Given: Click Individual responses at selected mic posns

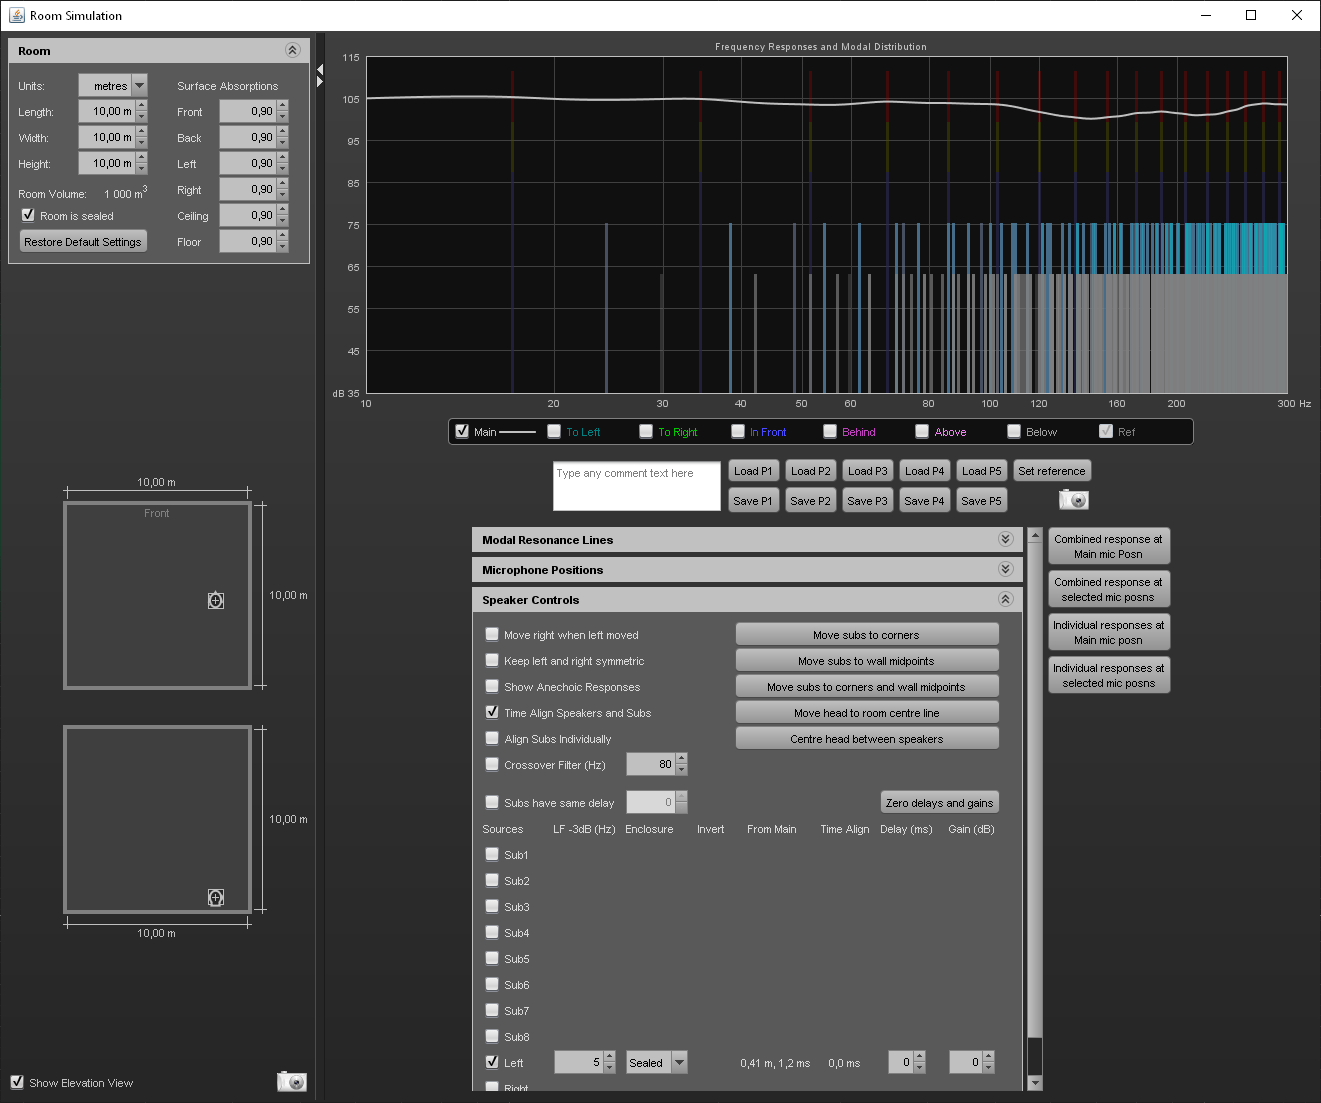Looking at the screenshot, I should point(1108,675).
